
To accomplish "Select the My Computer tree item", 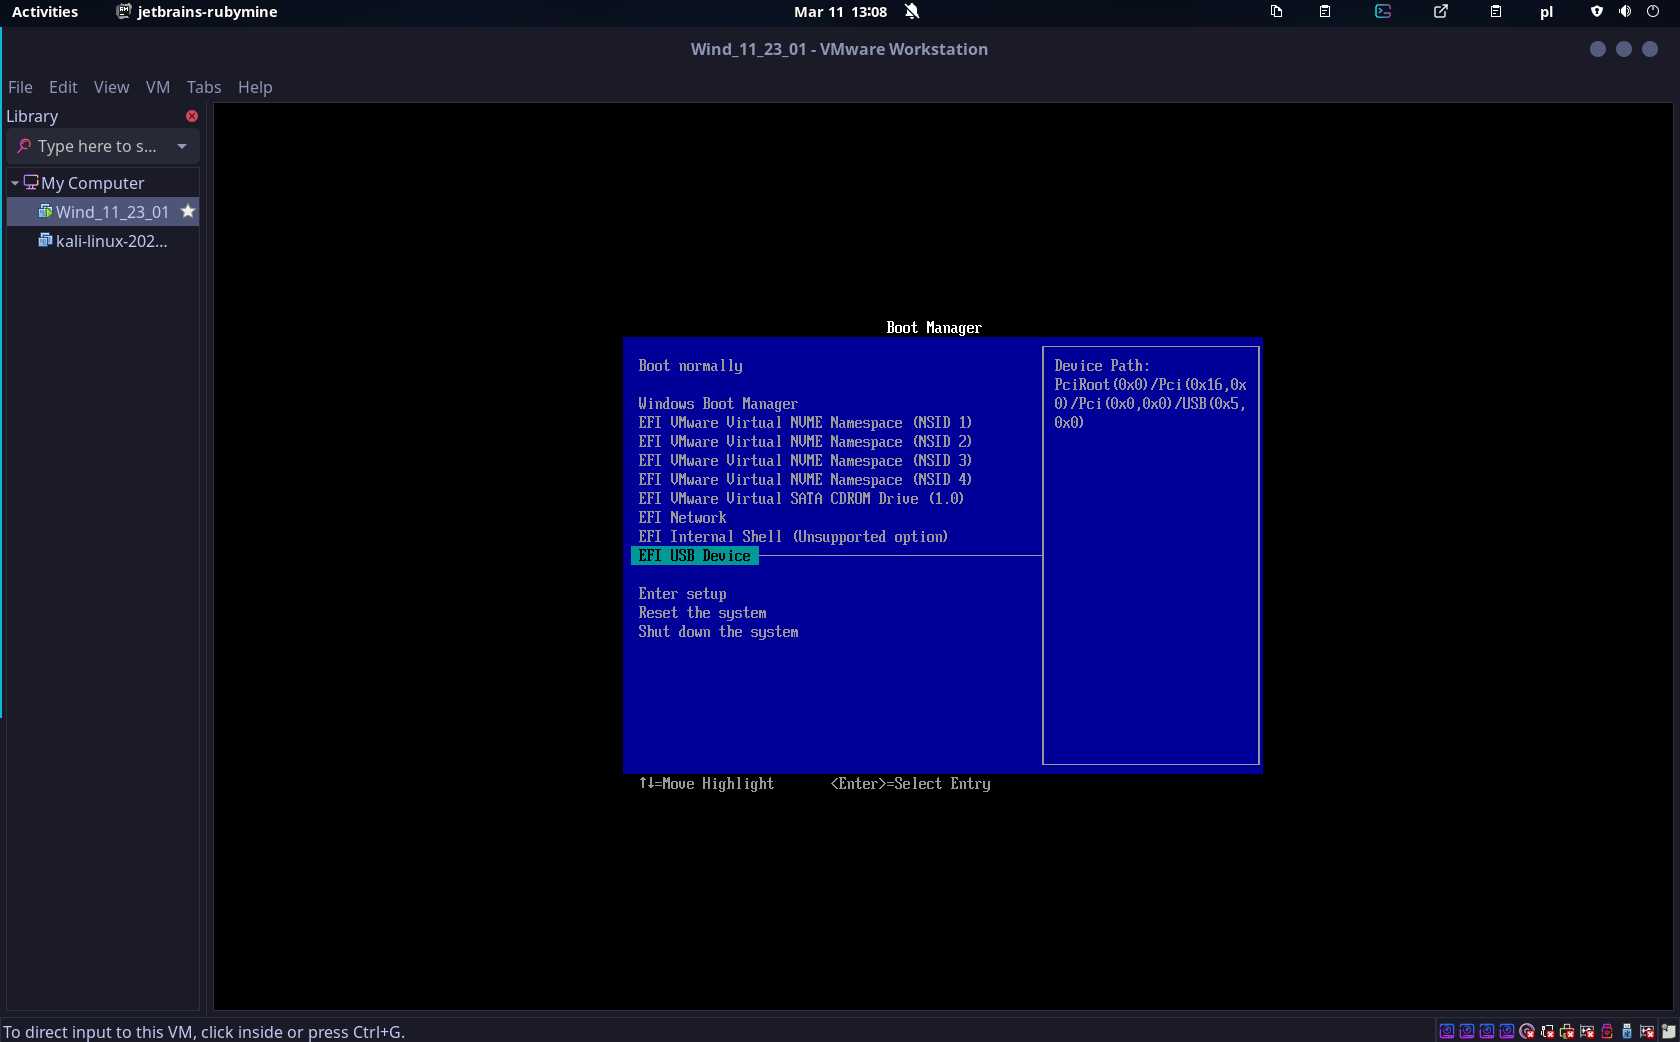I will (92, 183).
